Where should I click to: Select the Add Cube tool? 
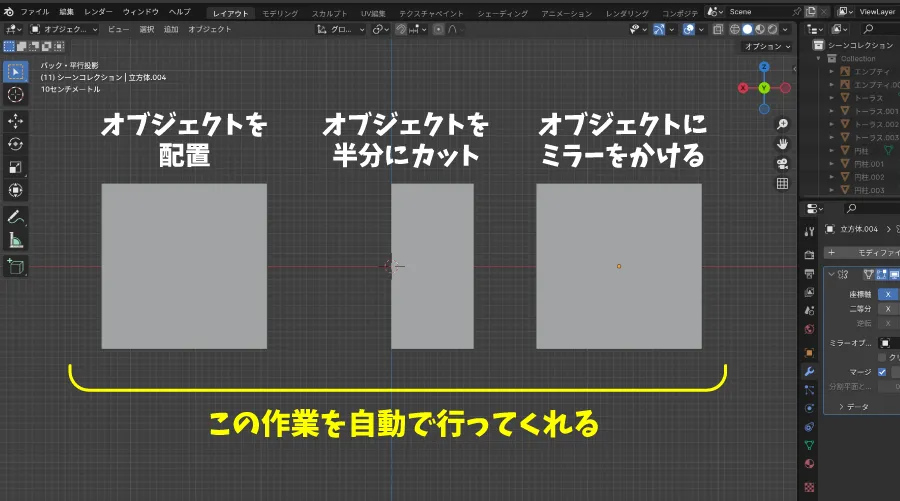[x=16, y=266]
